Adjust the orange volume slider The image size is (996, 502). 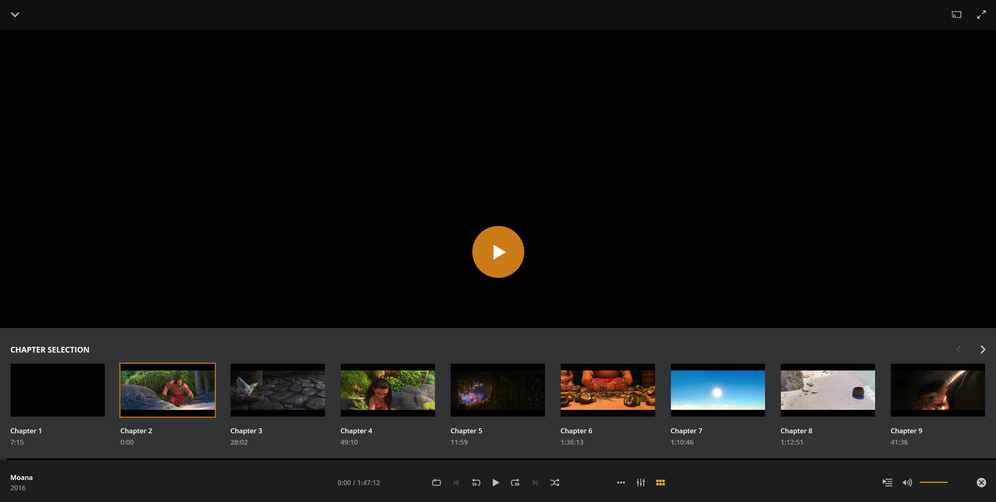point(934,483)
